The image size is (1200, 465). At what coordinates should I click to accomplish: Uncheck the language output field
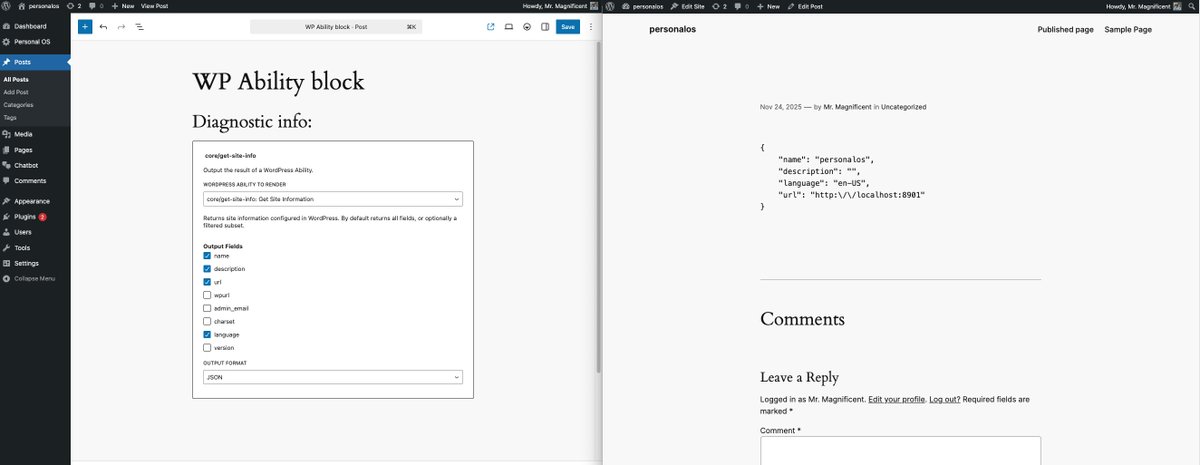[x=207, y=334]
